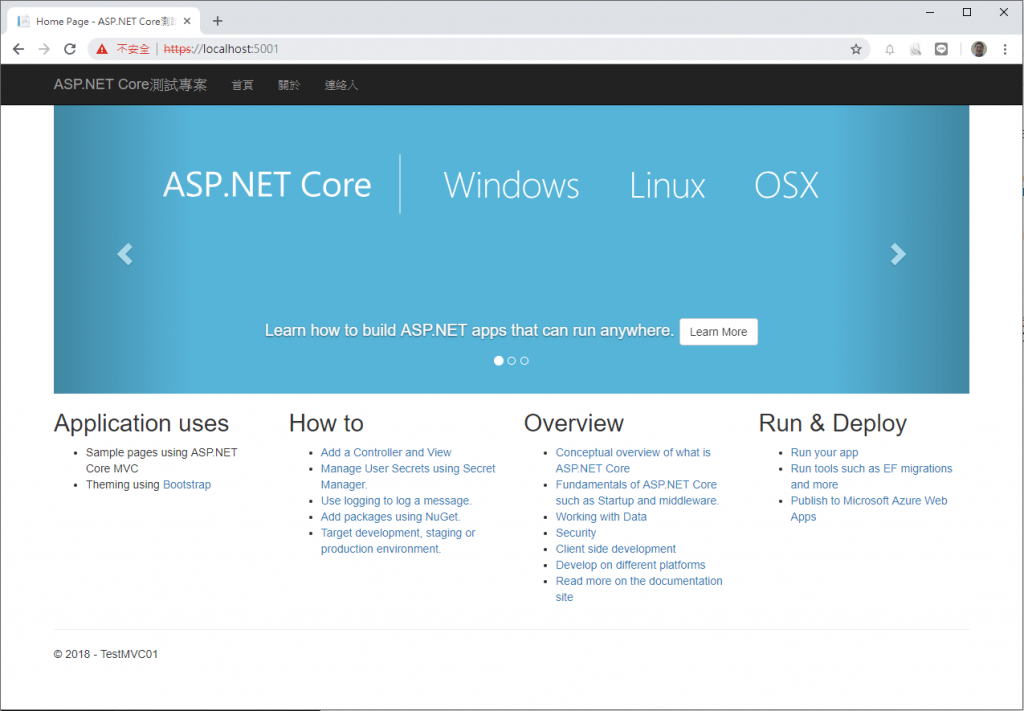
Task: Select the Home Page browser tab
Action: [104, 21]
